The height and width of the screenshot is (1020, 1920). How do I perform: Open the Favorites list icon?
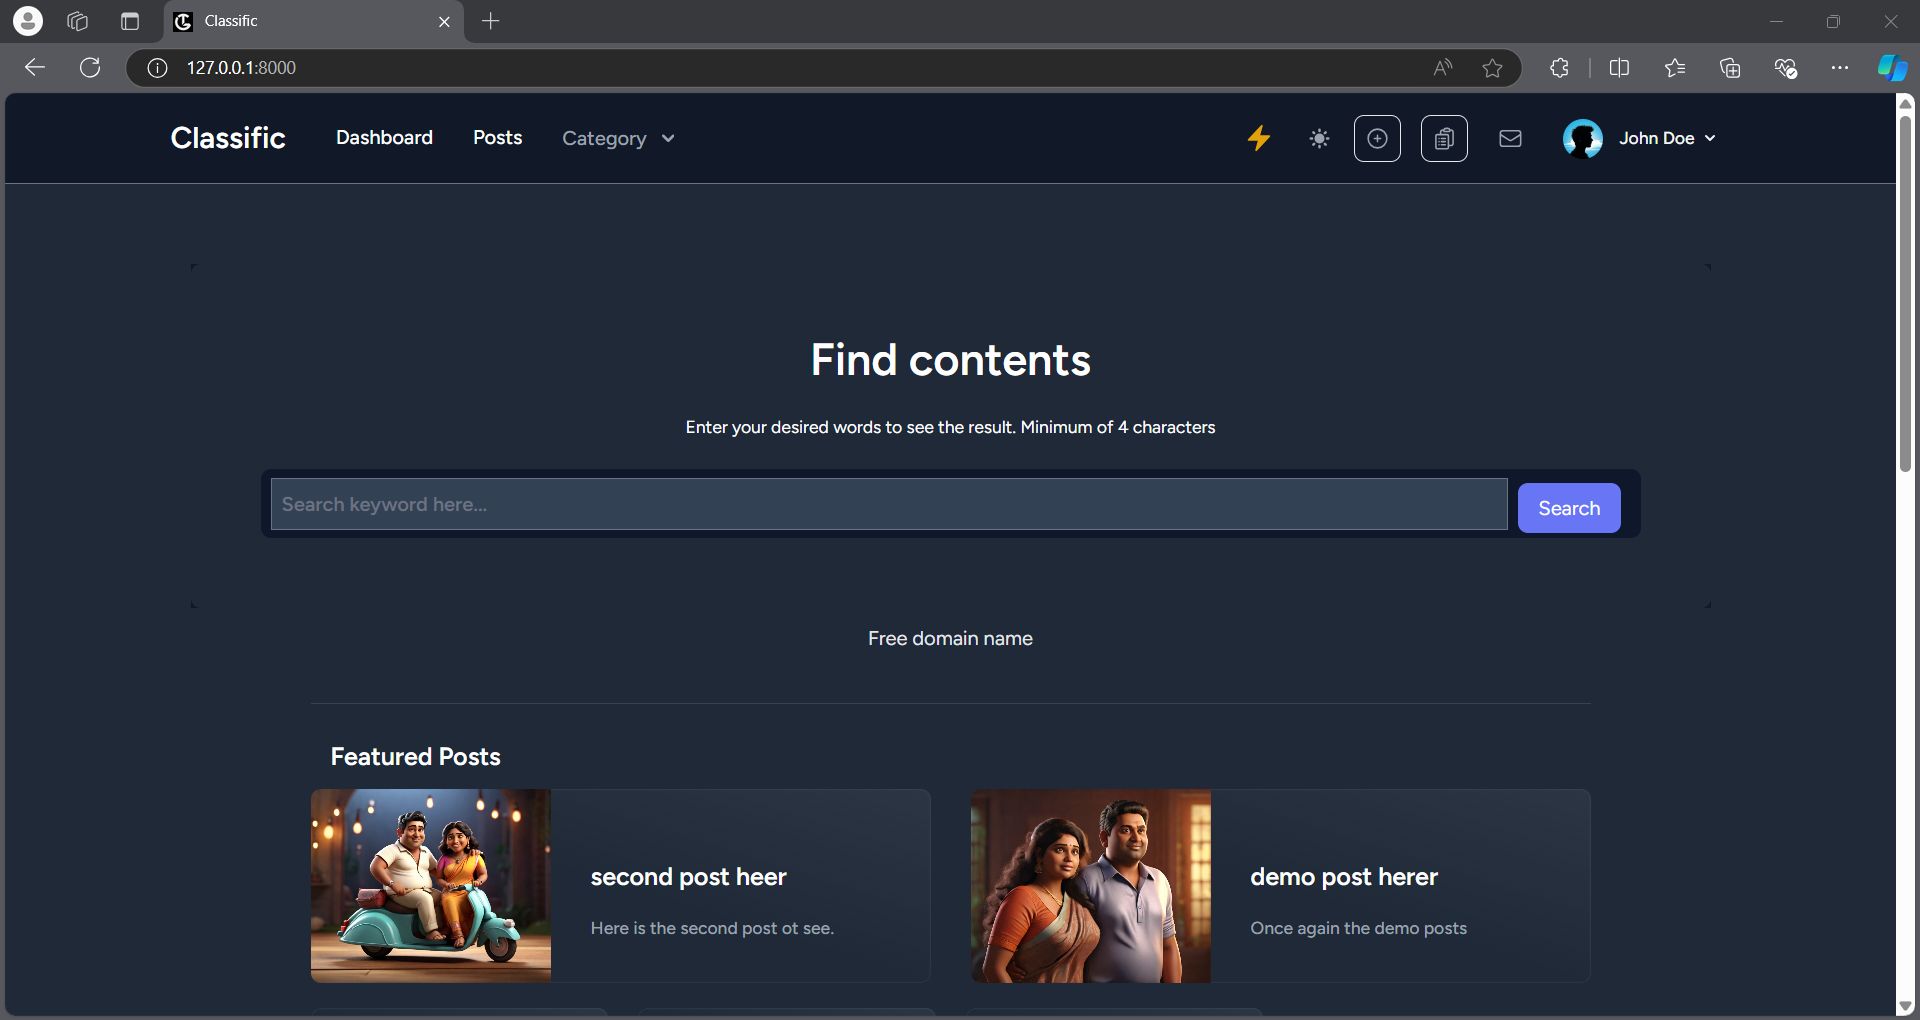pyautogui.click(x=1675, y=68)
